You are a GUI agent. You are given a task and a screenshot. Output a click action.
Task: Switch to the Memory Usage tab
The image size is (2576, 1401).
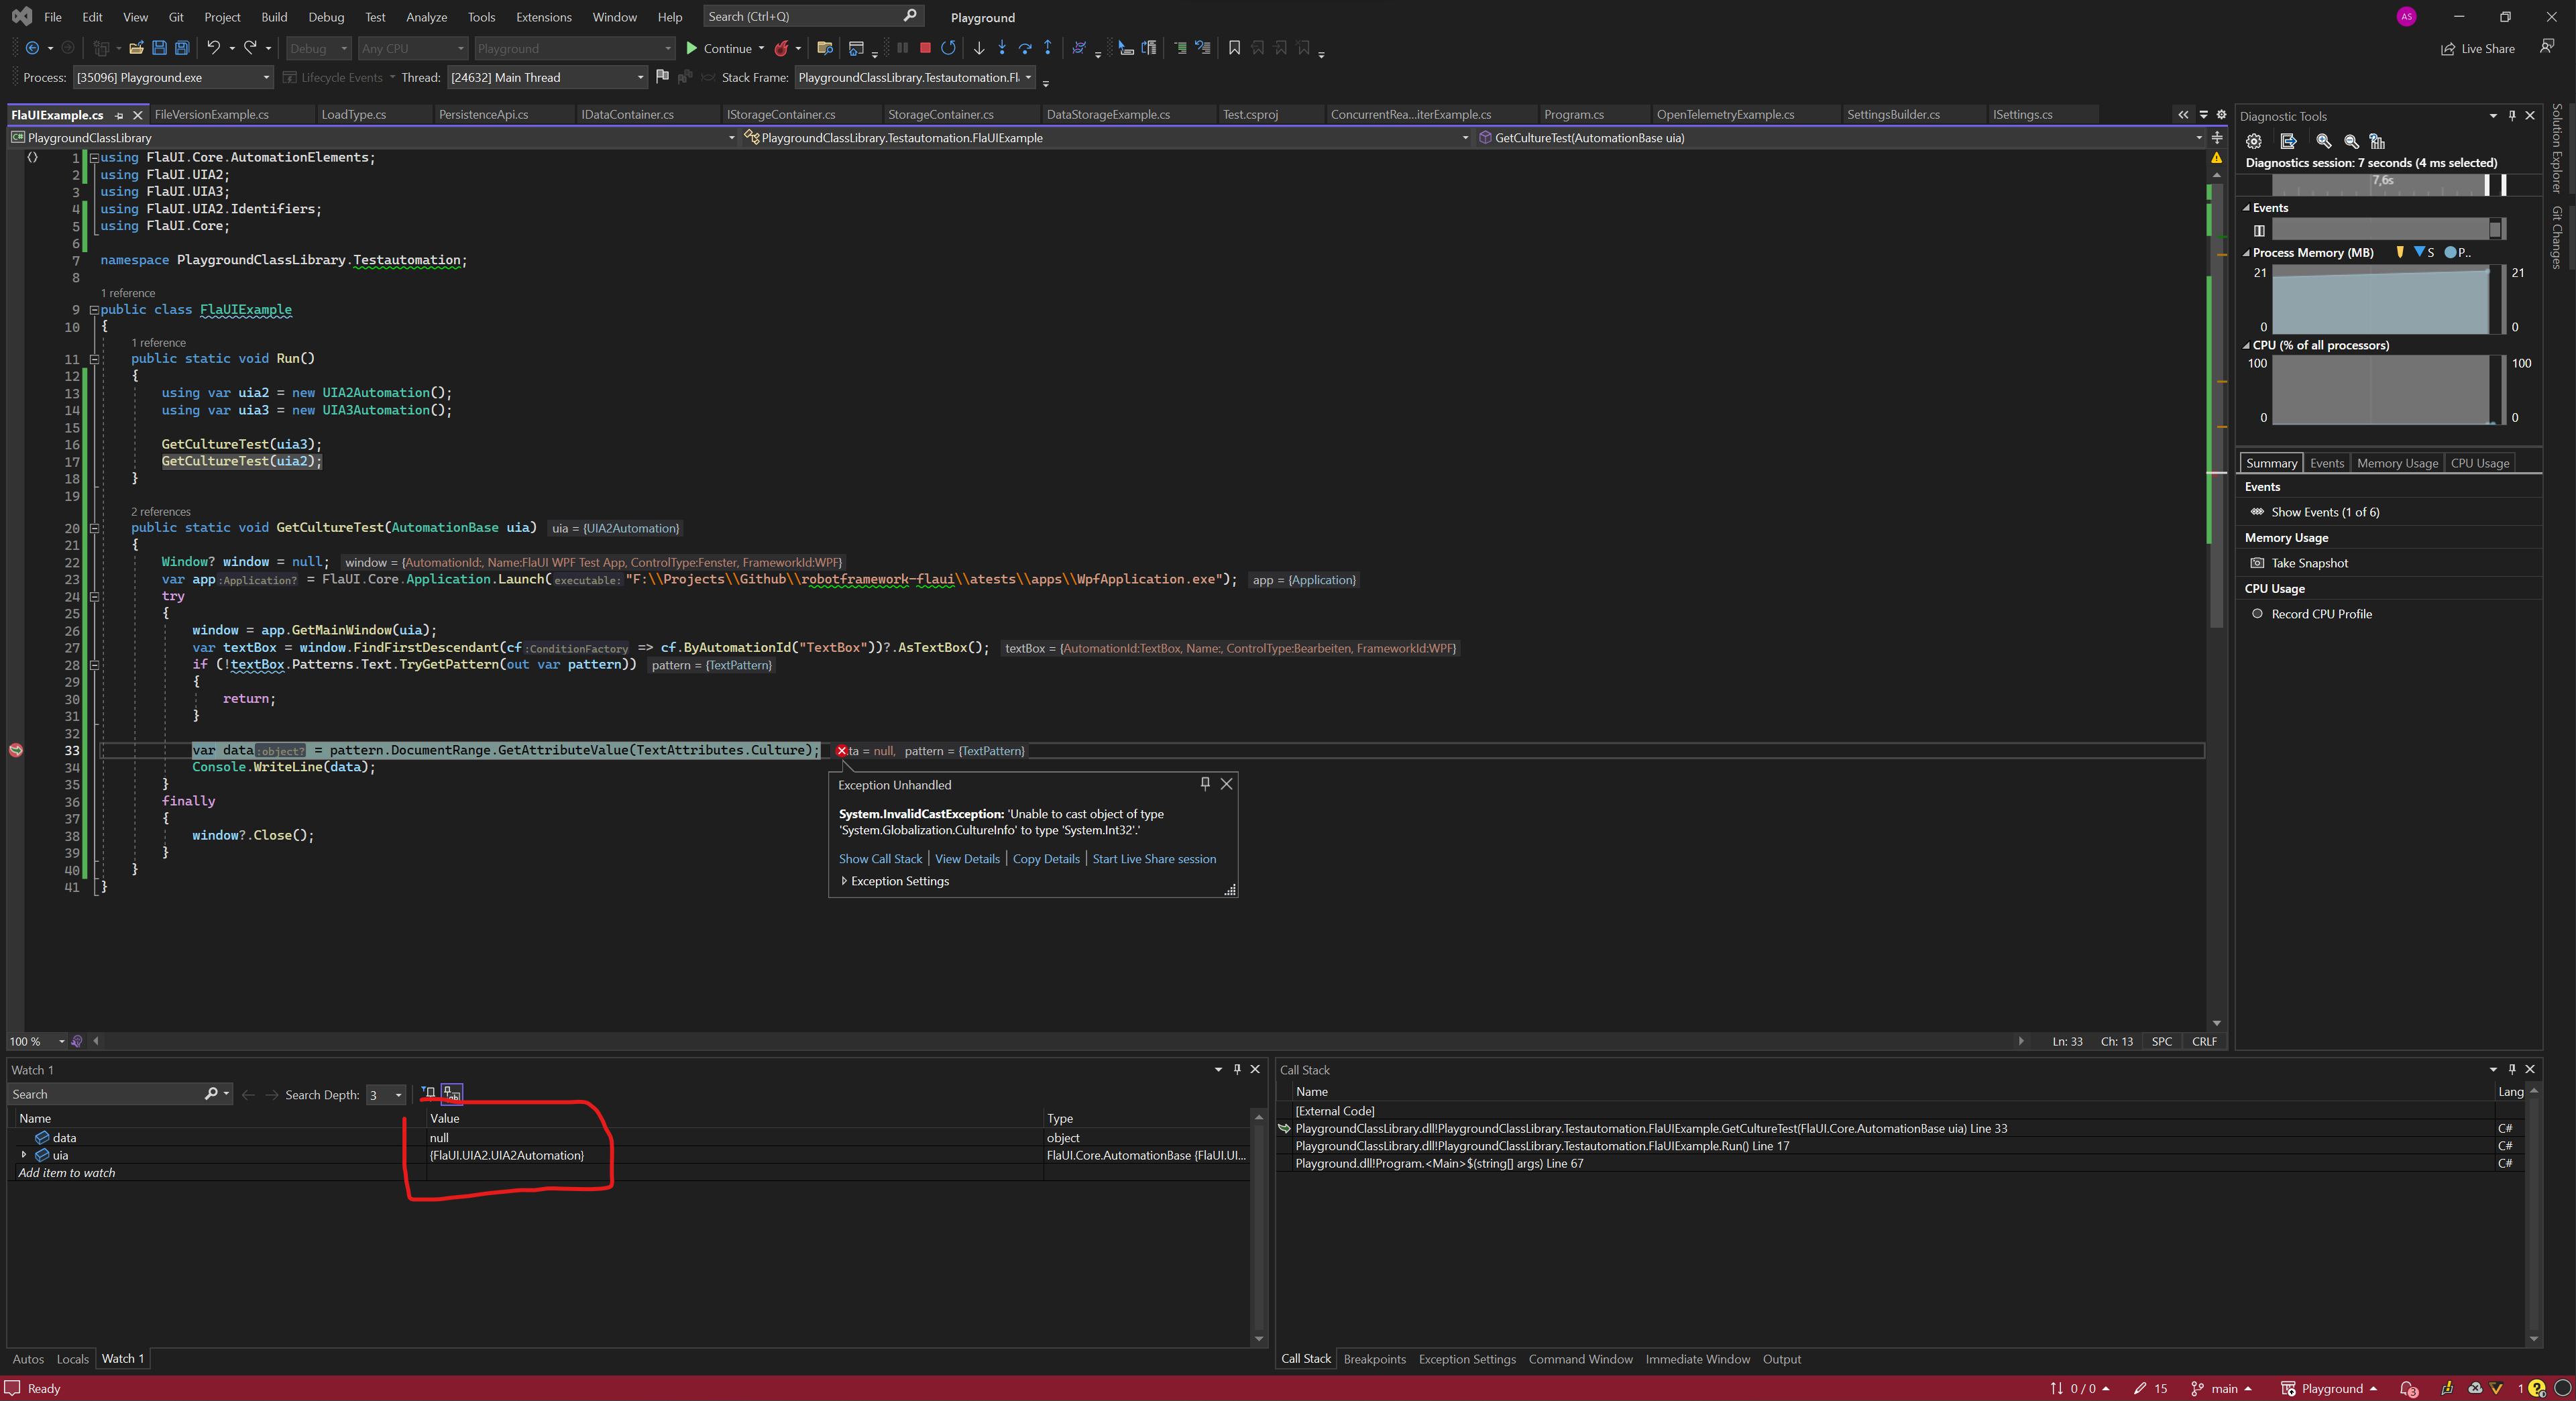pyautogui.click(x=2396, y=462)
